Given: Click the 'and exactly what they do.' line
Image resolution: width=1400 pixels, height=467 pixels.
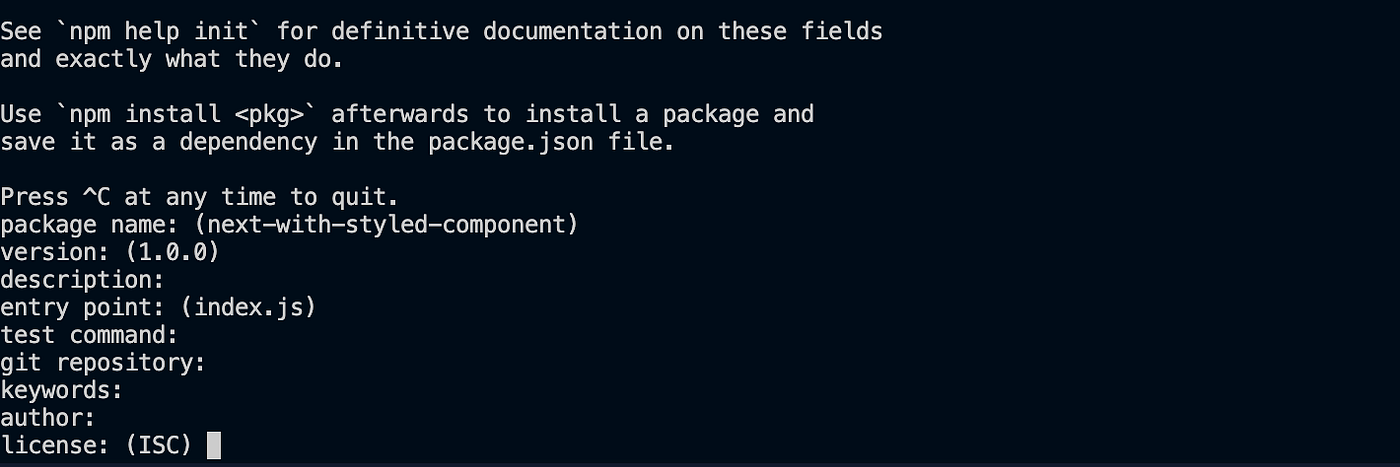Looking at the screenshot, I should coord(172,59).
